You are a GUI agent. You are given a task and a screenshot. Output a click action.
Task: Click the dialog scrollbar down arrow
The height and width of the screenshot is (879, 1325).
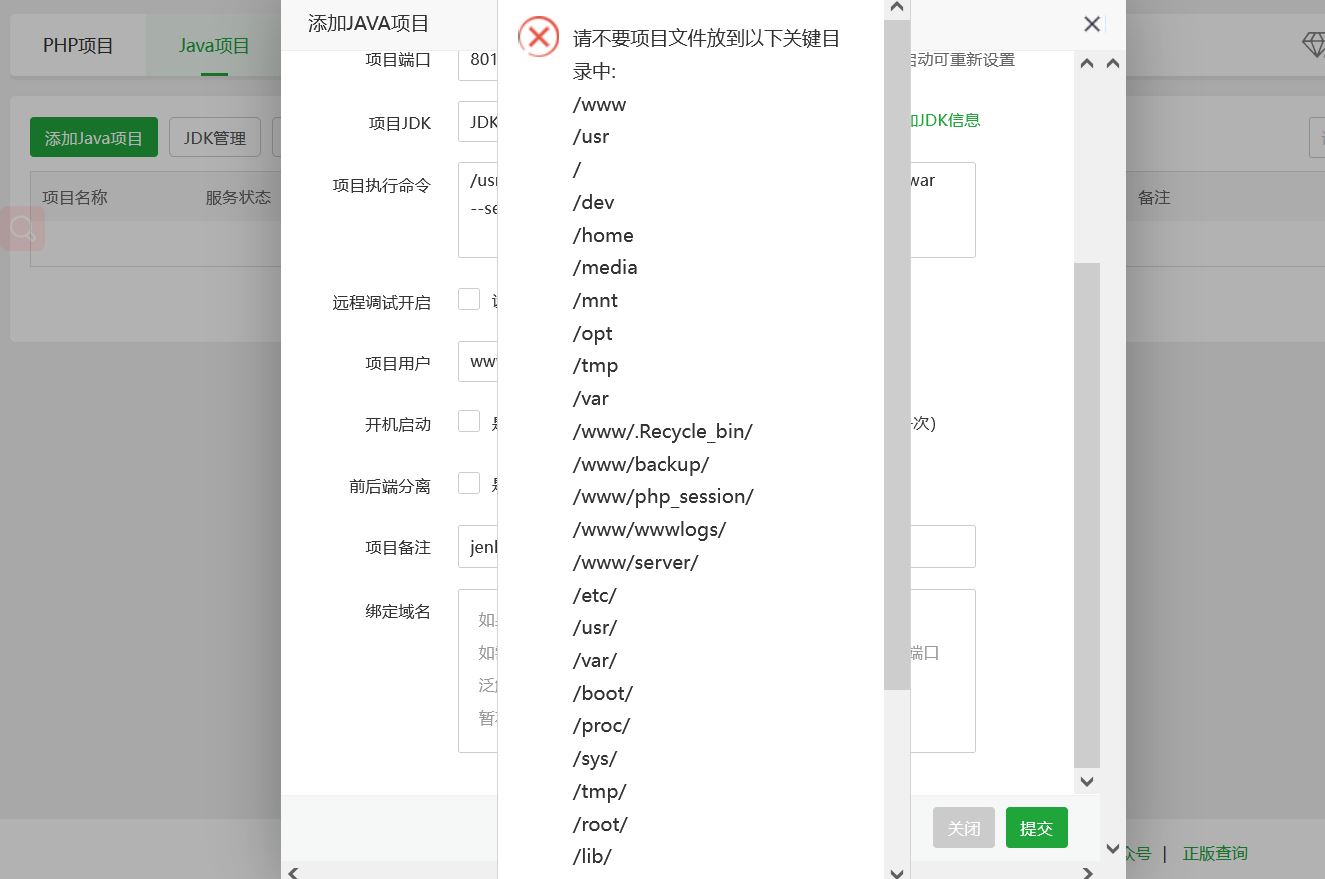pyautogui.click(x=1087, y=782)
